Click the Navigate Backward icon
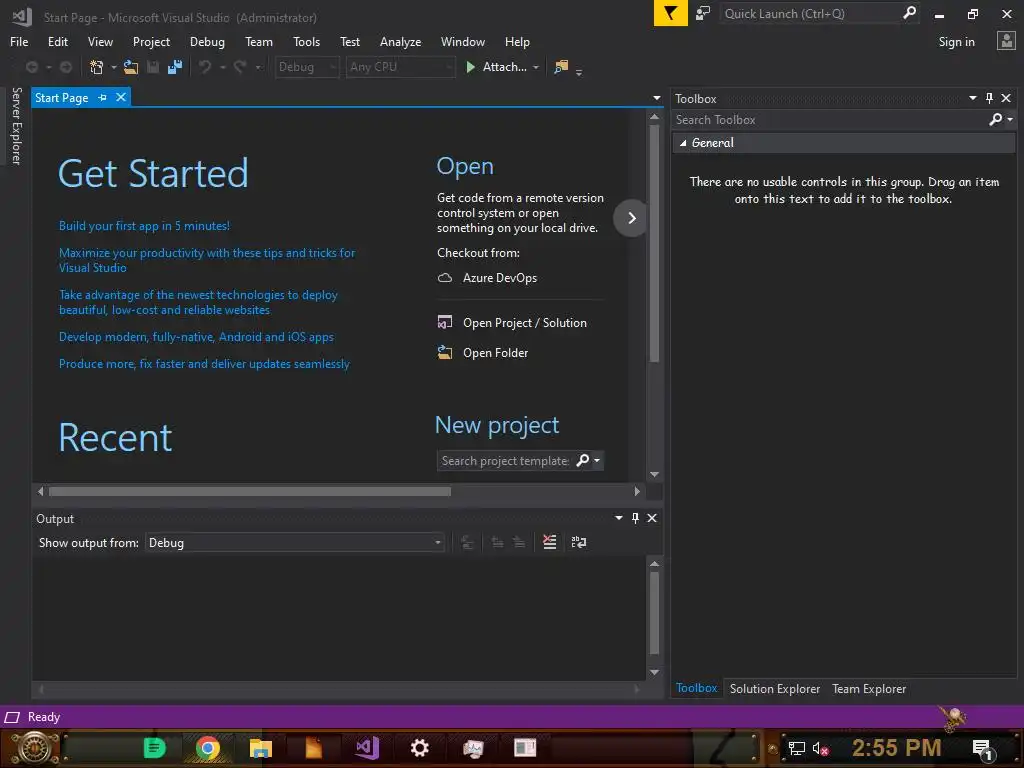The image size is (1024, 768). 31,67
